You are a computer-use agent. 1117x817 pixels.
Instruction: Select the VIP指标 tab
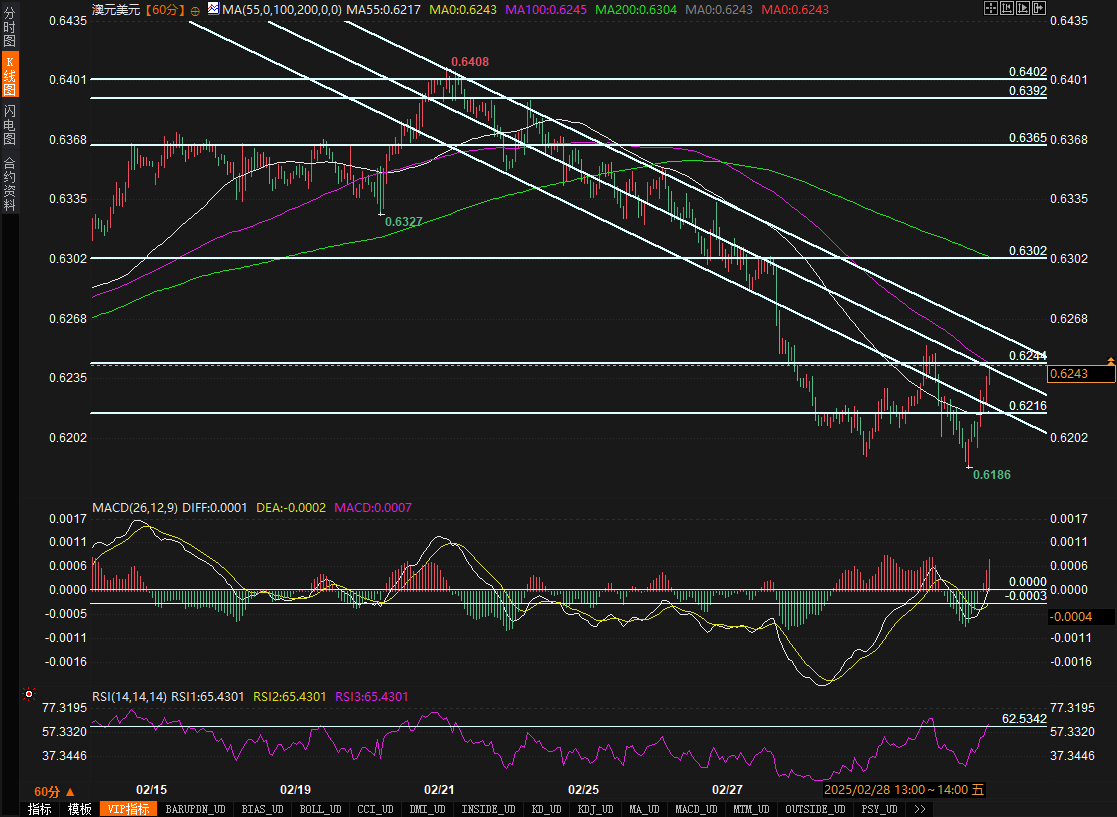128,809
